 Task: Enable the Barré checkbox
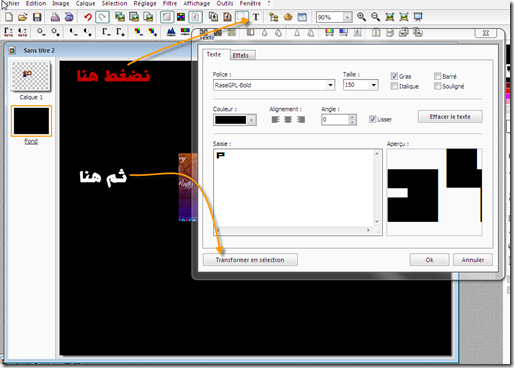pos(437,76)
